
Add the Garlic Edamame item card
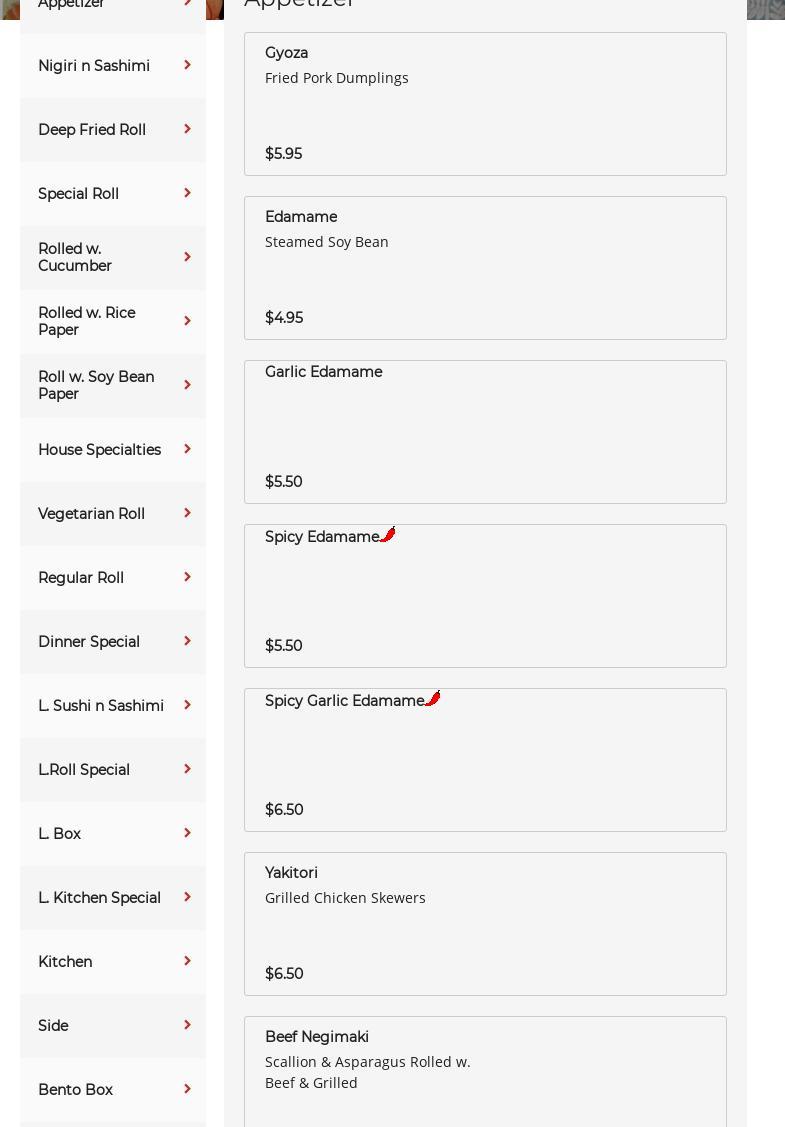pos(485,432)
